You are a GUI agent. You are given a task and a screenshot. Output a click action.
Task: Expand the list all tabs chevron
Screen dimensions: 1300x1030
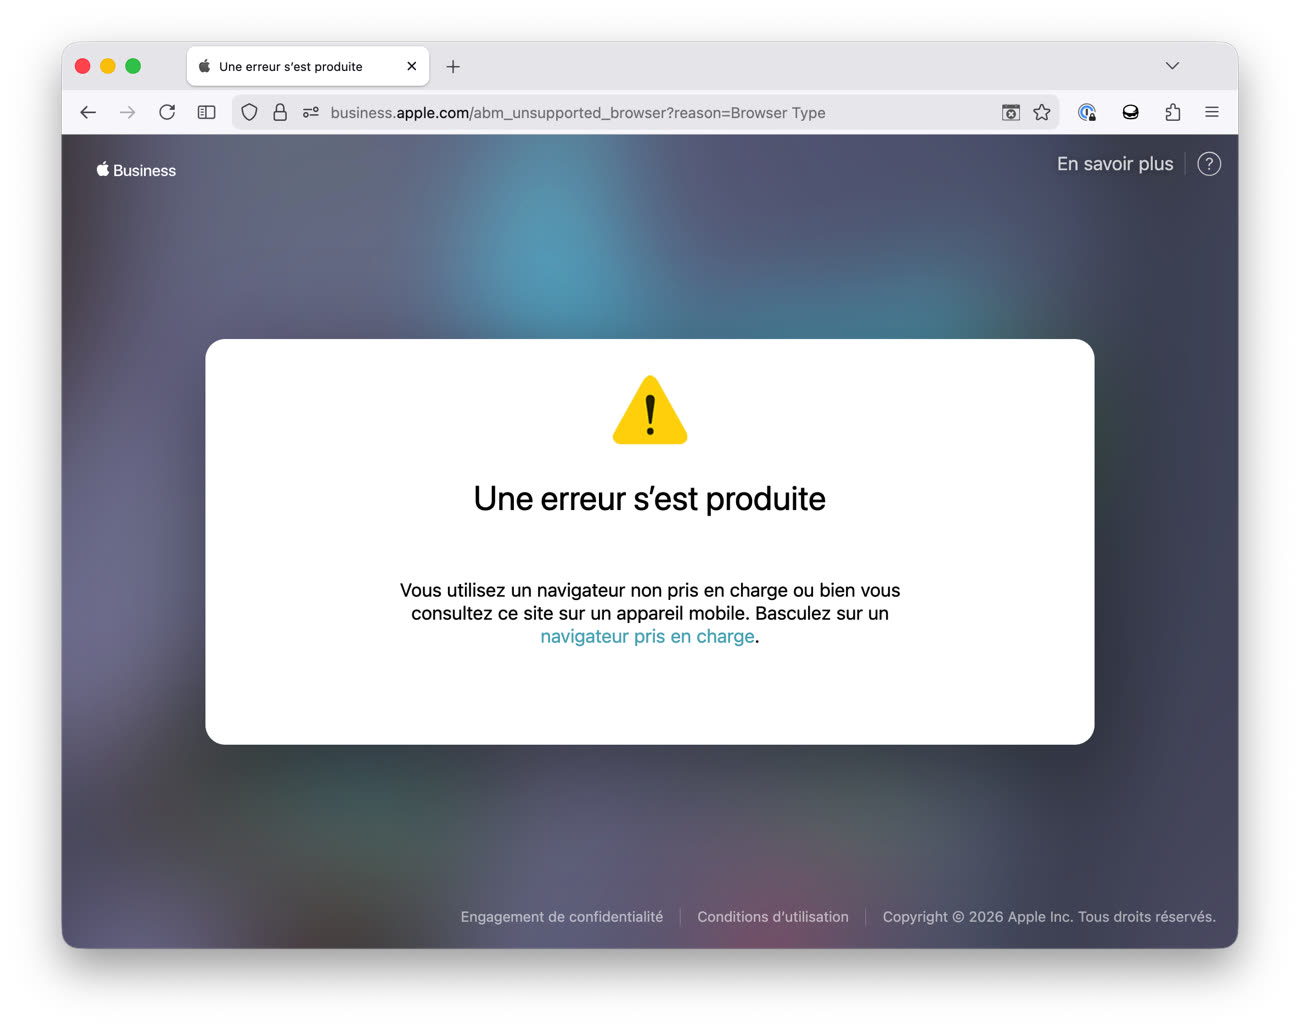[x=1172, y=66]
